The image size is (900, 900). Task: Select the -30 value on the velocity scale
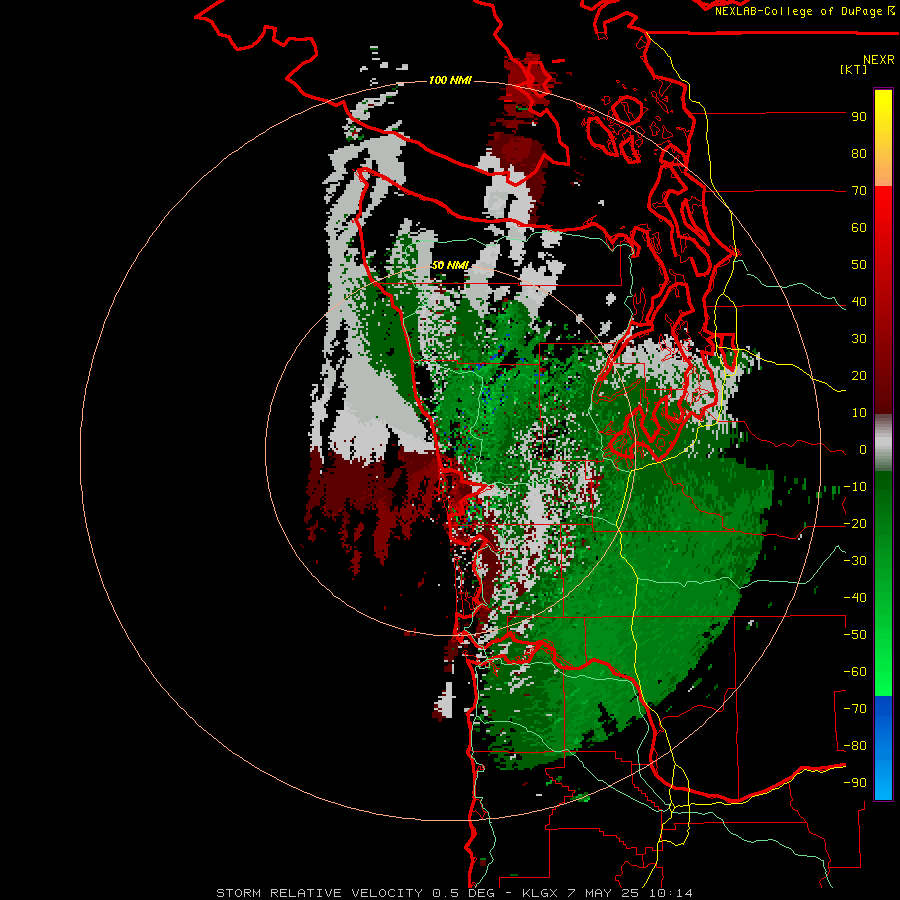click(x=855, y=561)
